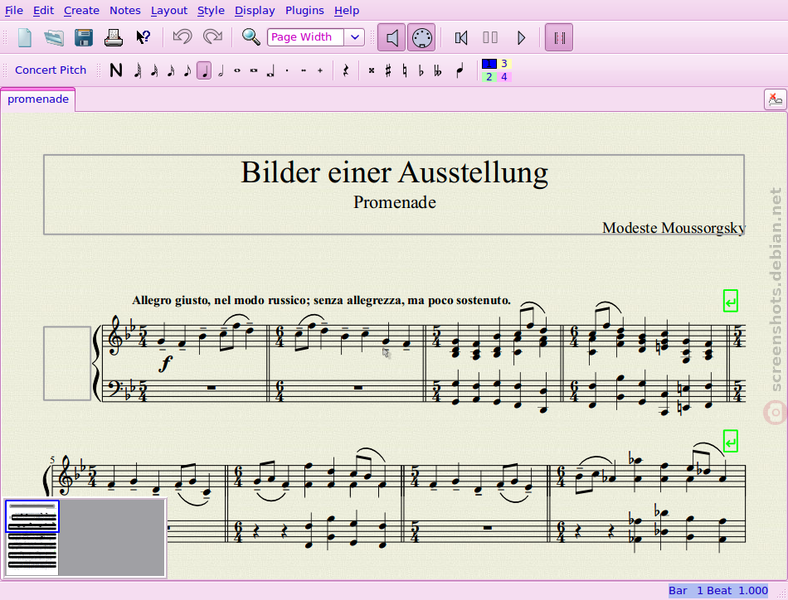Select the half note duration
This screenshot has width=788, height=600.
coord(221,70)
